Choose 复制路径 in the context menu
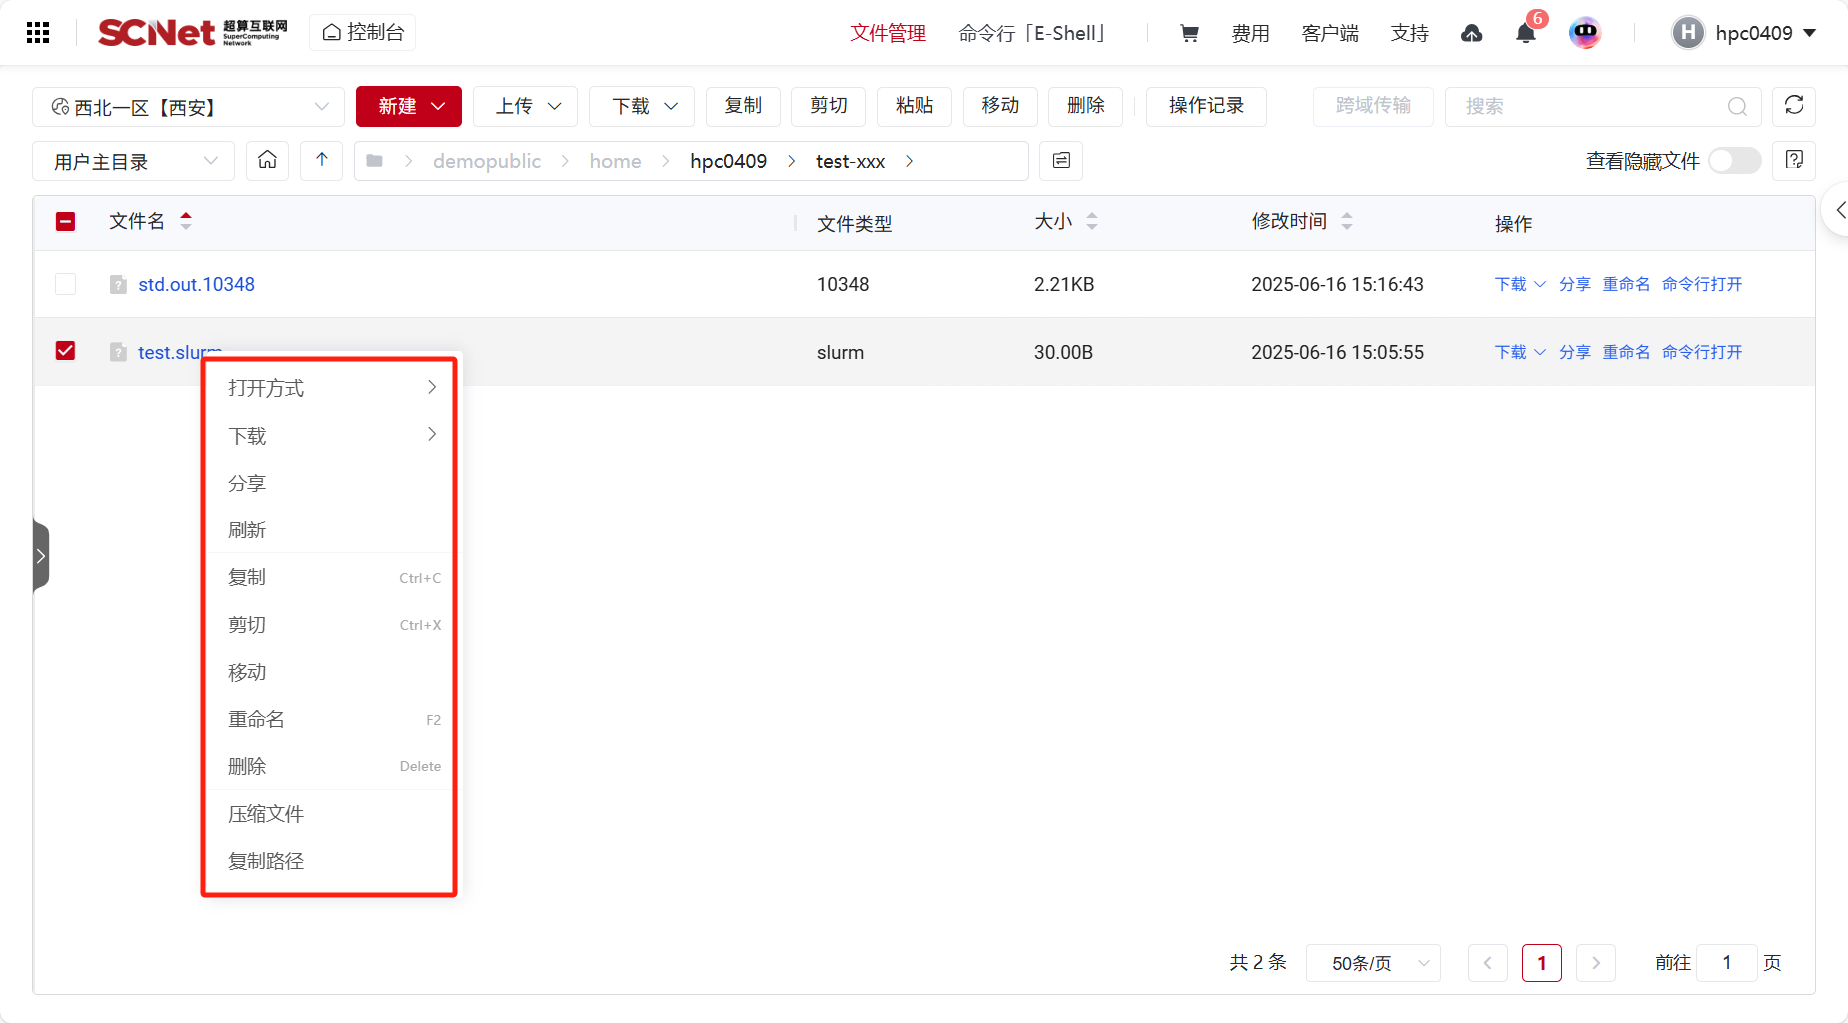Screen dimensions: 1848x1023 (266, 861)
